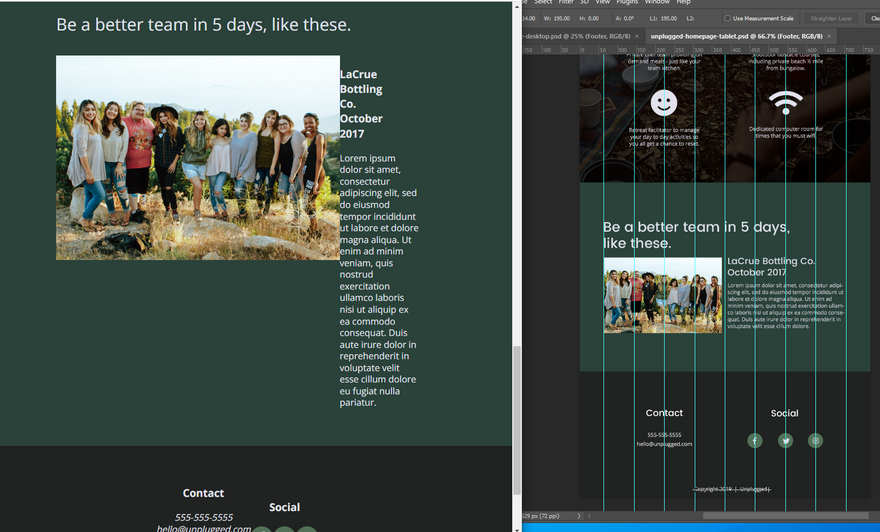
Task: Switch to the desktop.psd document tab
Action: (x=575, y=36)
